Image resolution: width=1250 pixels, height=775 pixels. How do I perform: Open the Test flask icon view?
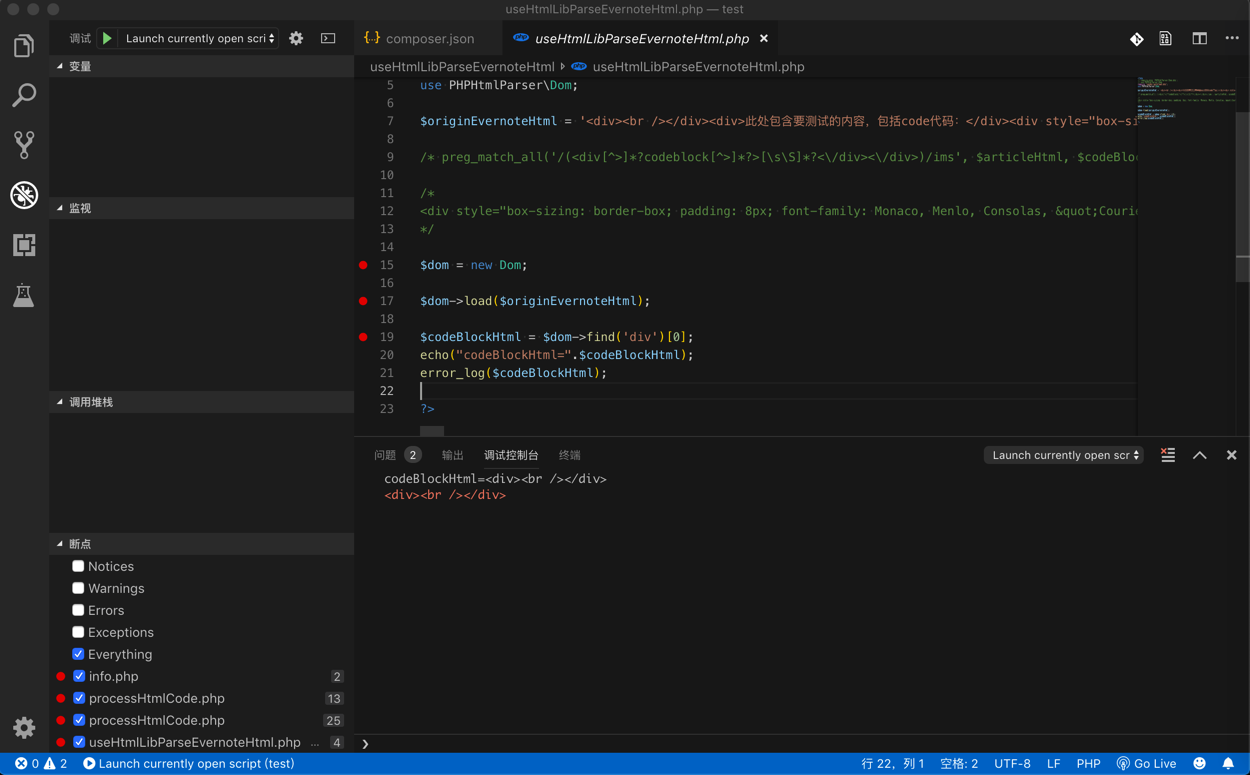[24, 295]
